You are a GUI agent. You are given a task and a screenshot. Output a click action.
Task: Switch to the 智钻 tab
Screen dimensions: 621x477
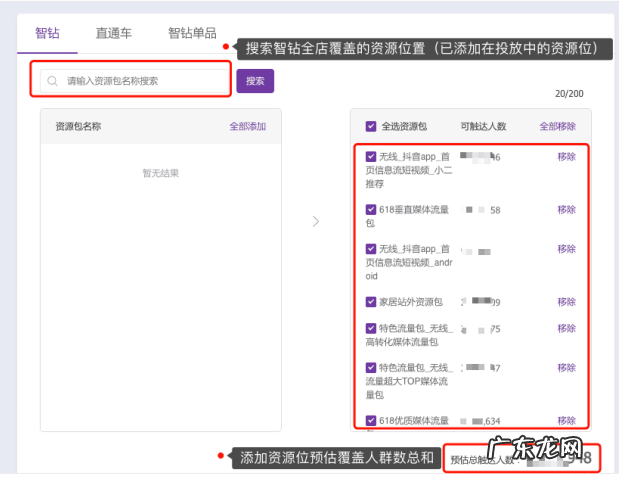[x=47, y=33]
